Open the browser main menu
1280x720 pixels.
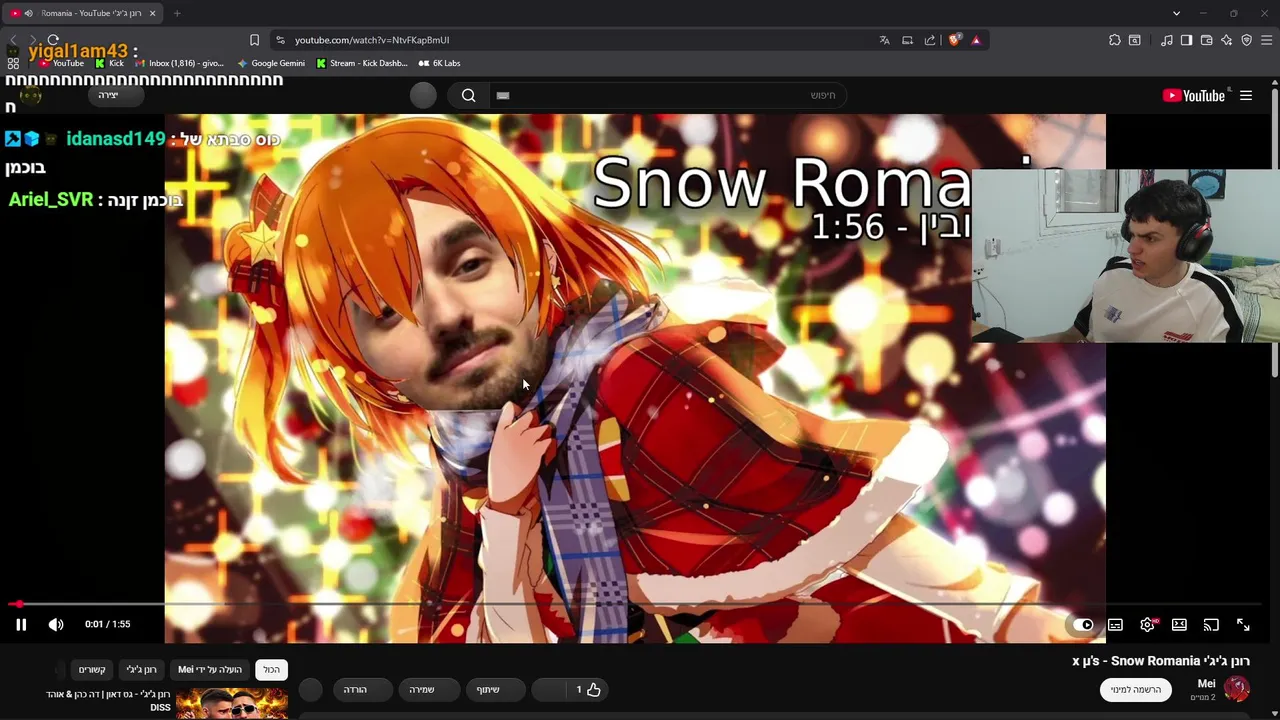coord(1266,40)
